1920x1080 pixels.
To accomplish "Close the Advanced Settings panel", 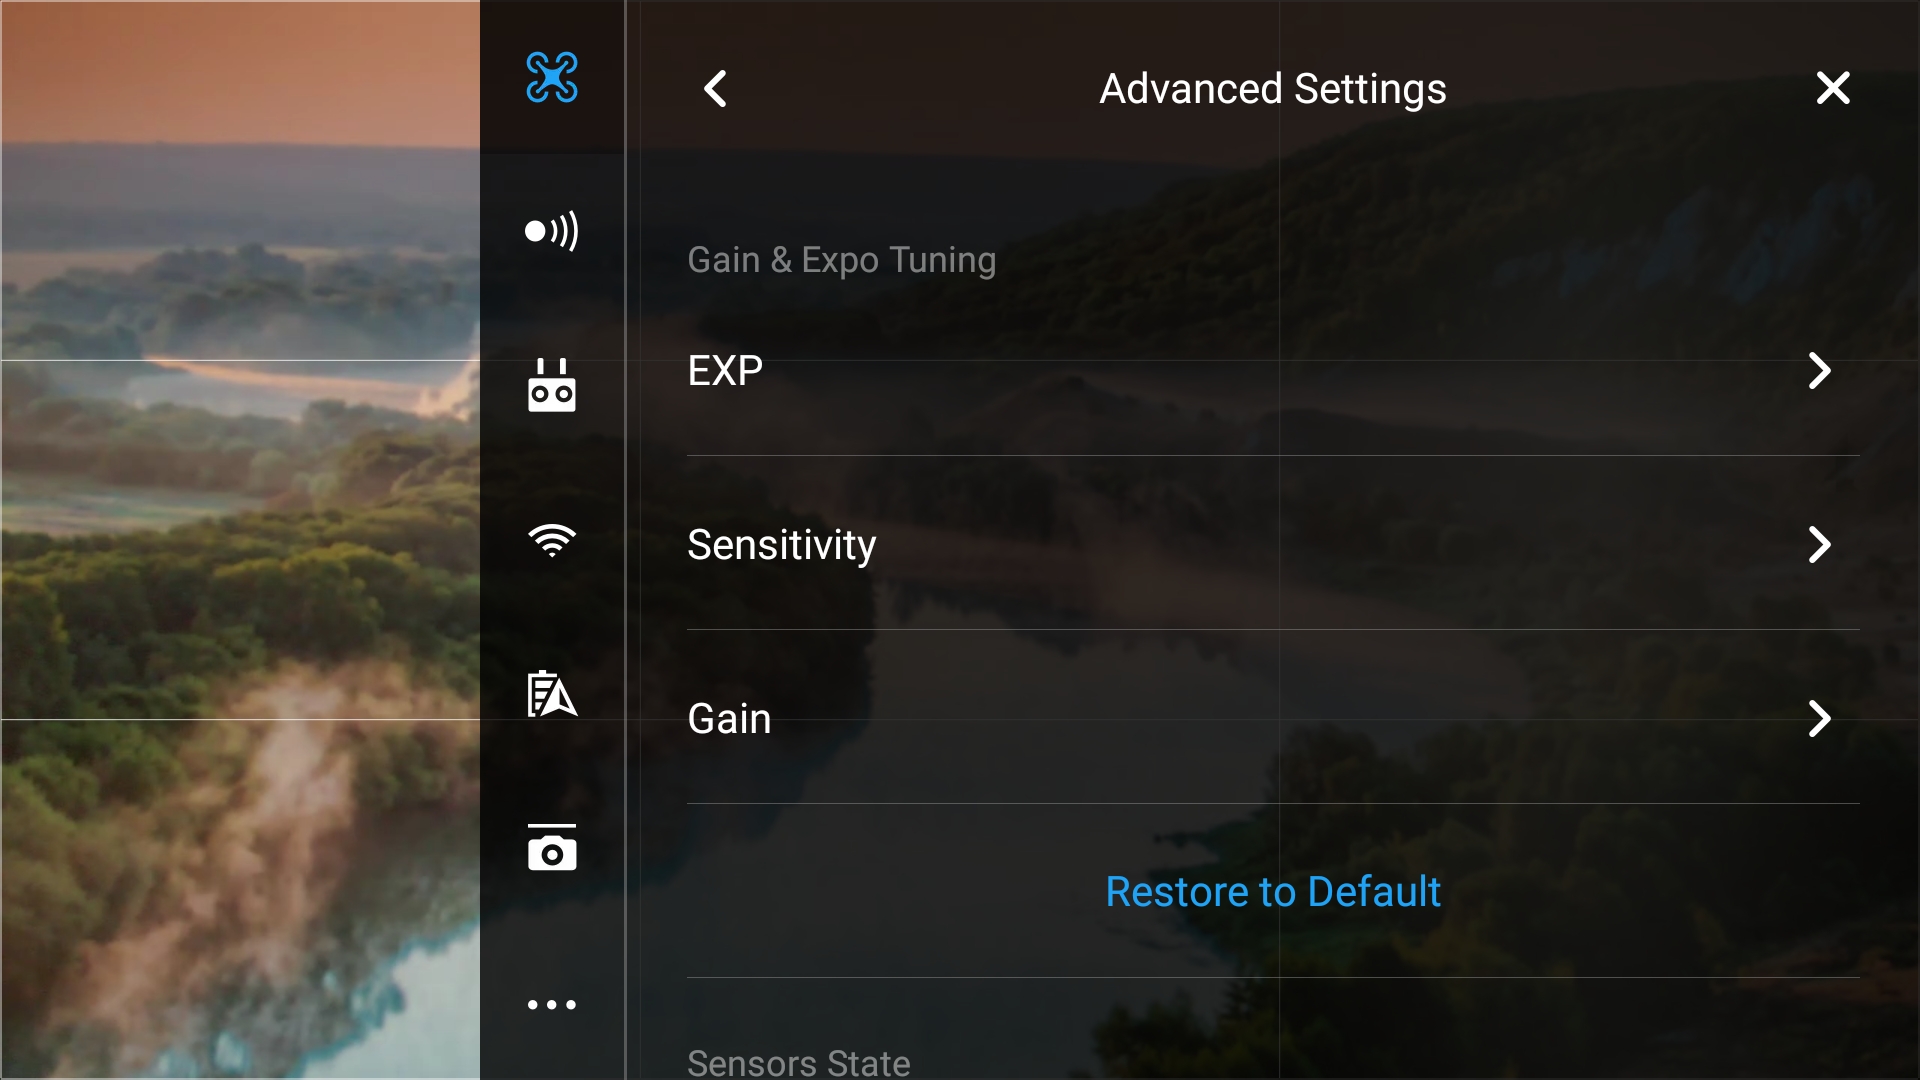I will tap(1833, 88).
